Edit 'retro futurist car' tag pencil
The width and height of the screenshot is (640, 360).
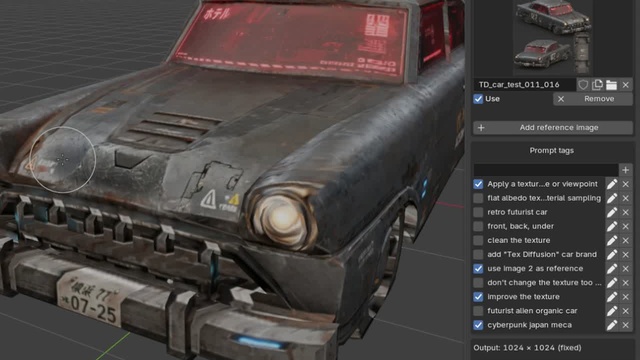[611, 212]
